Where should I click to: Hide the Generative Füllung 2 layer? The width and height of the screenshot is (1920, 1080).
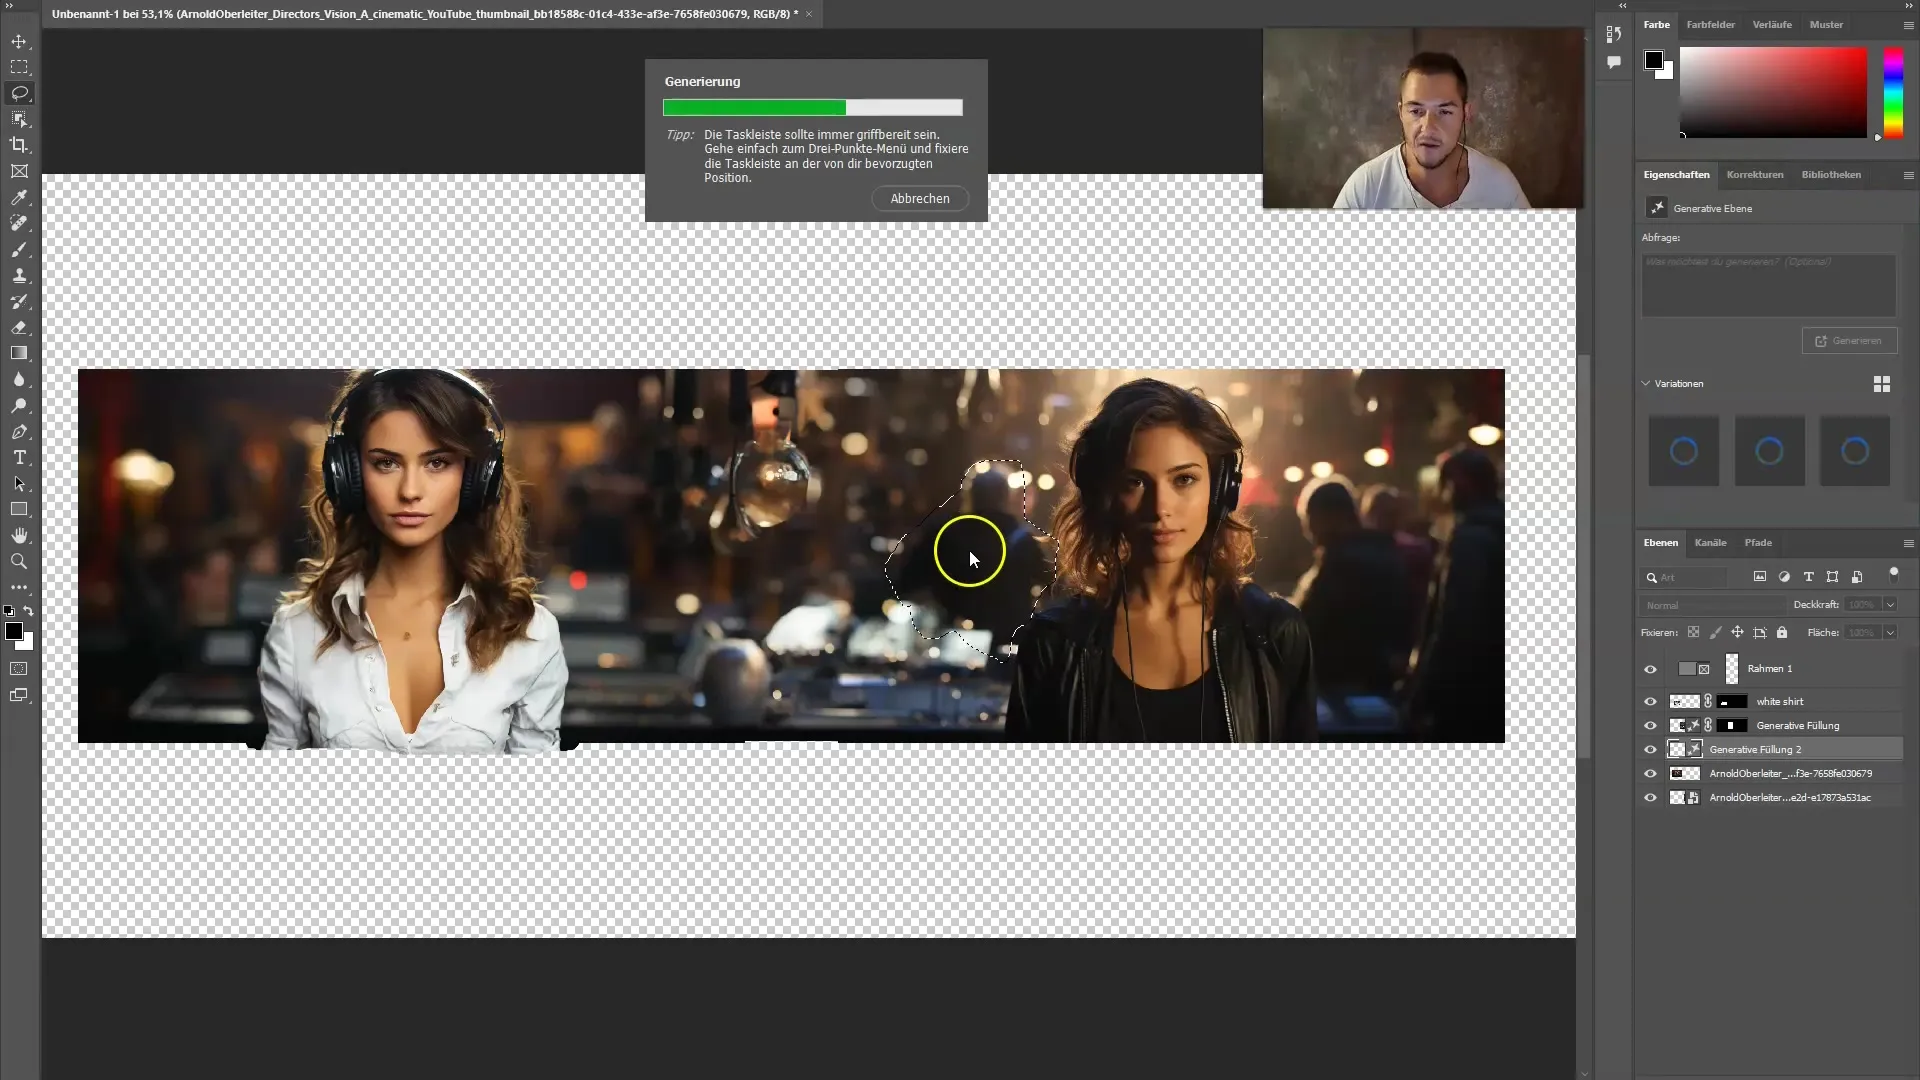[1651, 750]
